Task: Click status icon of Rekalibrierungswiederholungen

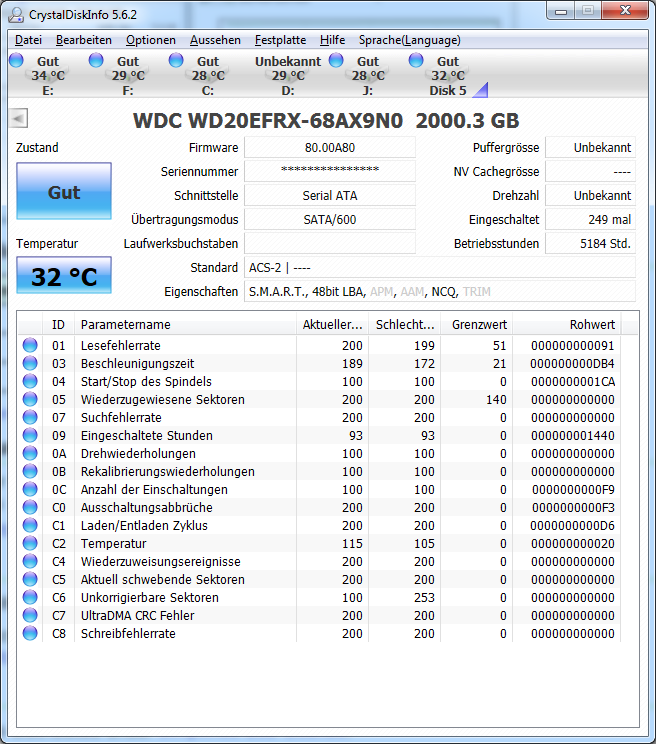Action: (30, 471)
